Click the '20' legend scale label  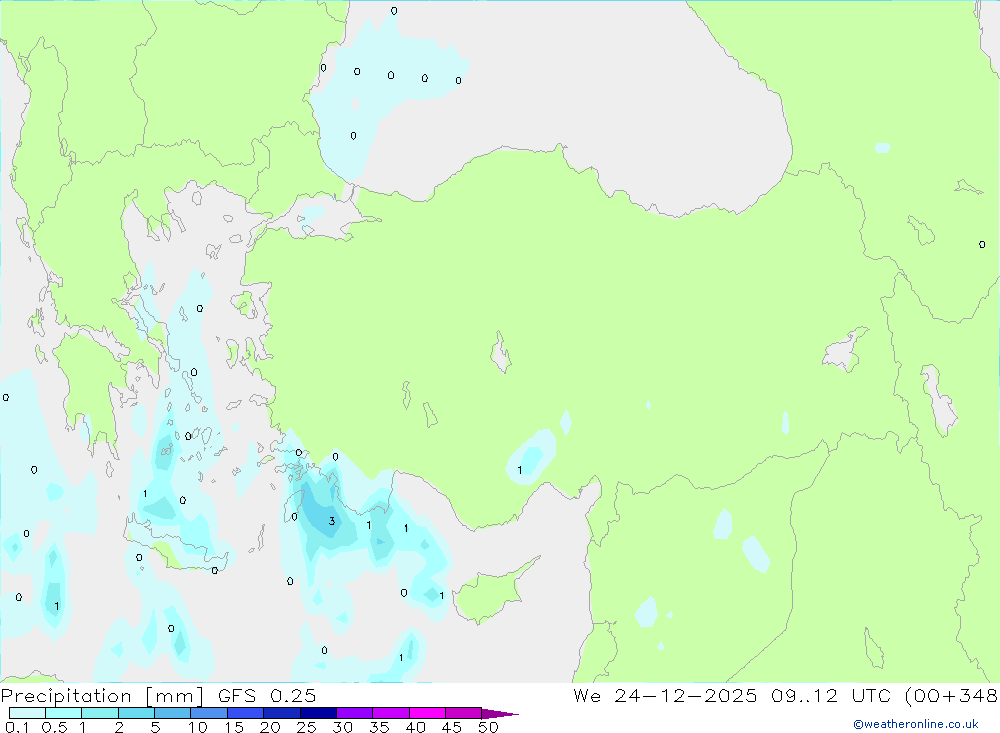pyautogui.click(x=270, y=727)
